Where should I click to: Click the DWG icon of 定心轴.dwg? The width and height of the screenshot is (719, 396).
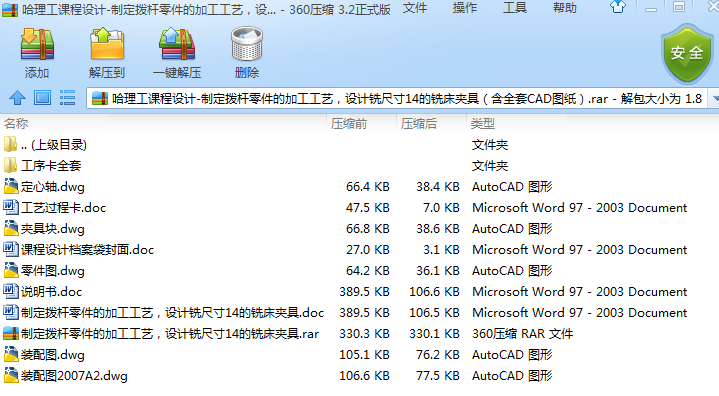11,186
